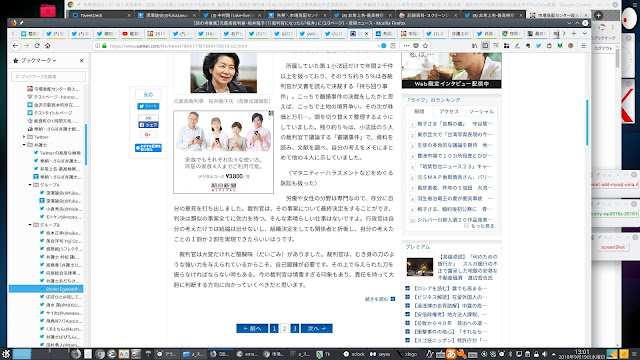Viewport: 640px width, 360px height.
Task: Collapse the 弁護士 bookmark folder
Action: [x=24, y=145]
